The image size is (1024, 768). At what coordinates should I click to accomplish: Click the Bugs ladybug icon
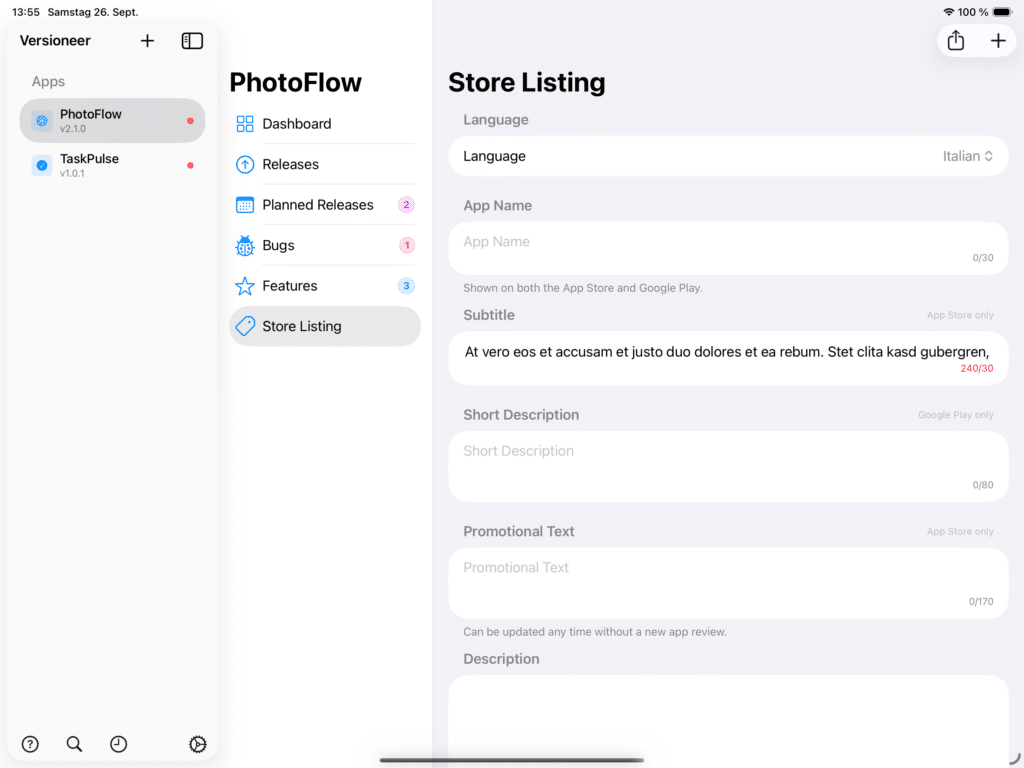point(245,246)
